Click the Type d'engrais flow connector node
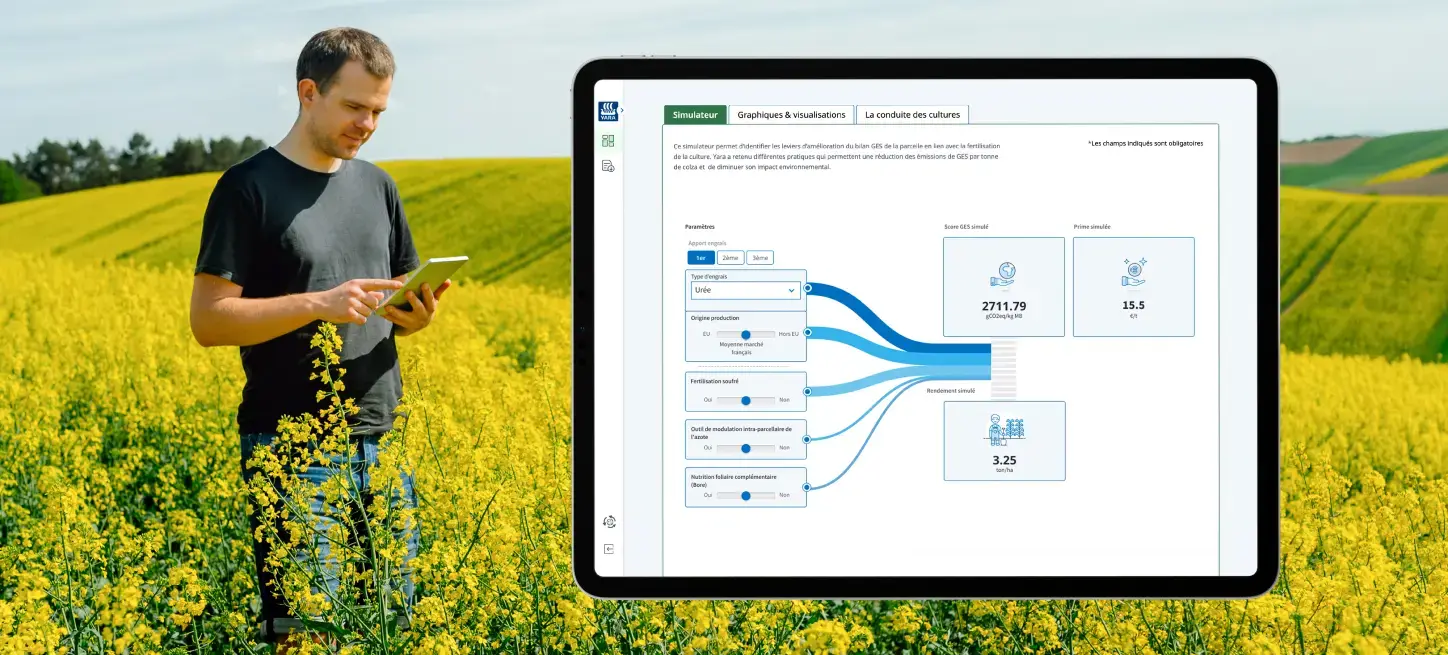1448x655 pixels. [807, 288]
